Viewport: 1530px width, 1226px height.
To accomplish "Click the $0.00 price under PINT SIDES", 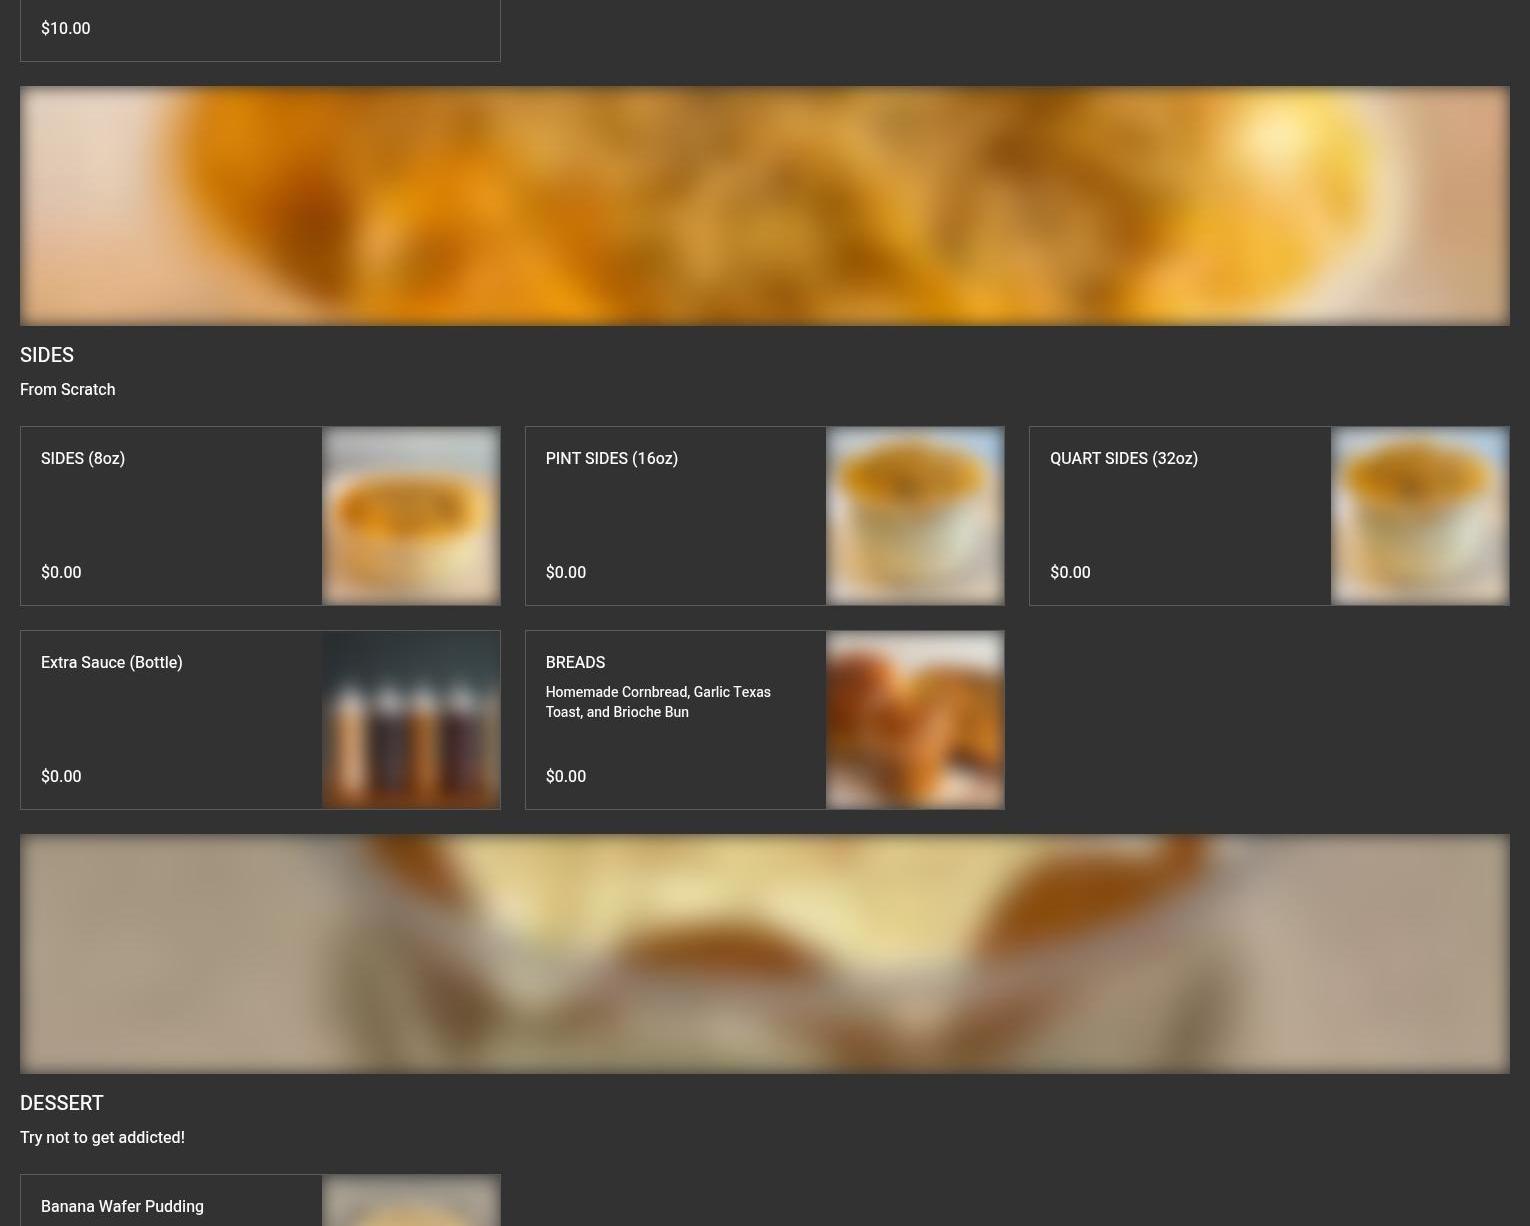I will (566, 573).
